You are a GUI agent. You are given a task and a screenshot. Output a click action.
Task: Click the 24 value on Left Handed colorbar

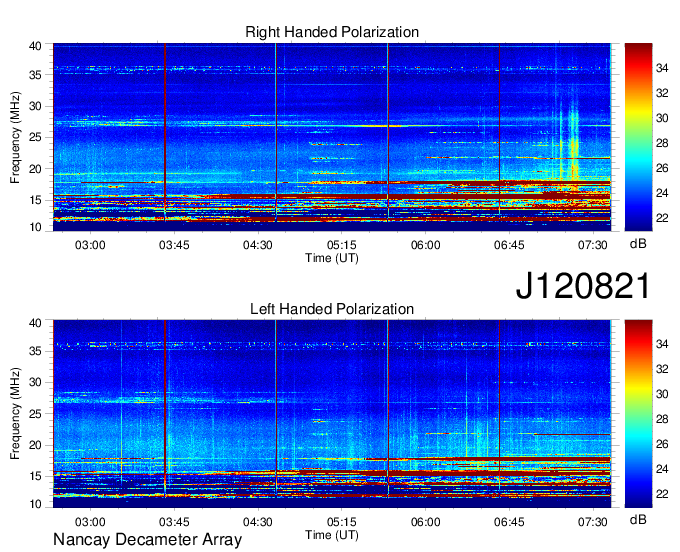pyautogui.click(x=662, y=469)
